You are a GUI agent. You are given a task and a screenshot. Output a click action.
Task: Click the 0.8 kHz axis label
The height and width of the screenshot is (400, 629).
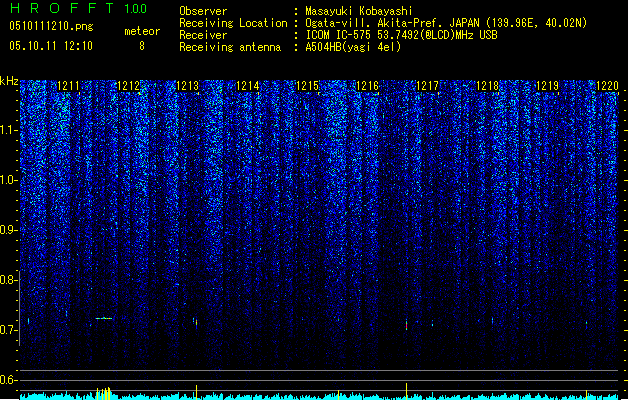8,280
